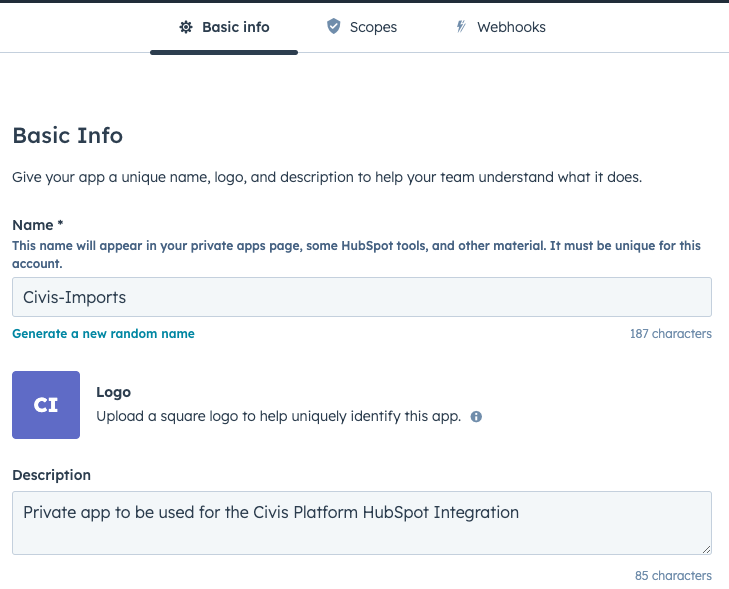Click the 85 characters counter
This screenshot has height=589, width=729.
(673, 576)
